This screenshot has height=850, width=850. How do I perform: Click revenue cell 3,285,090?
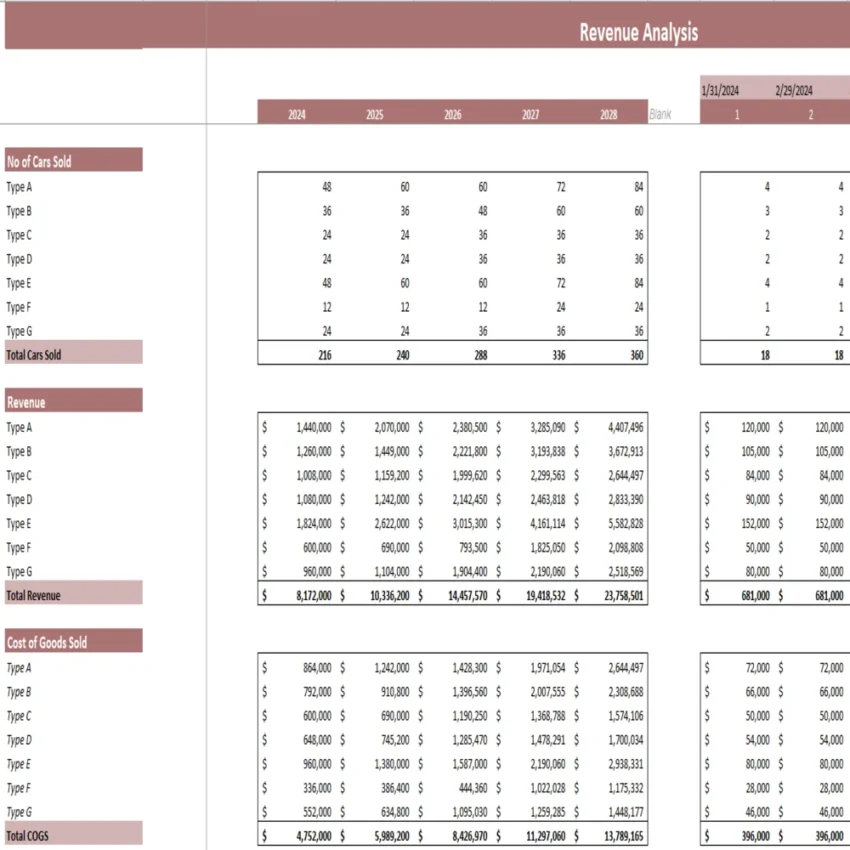pos(548,428)
